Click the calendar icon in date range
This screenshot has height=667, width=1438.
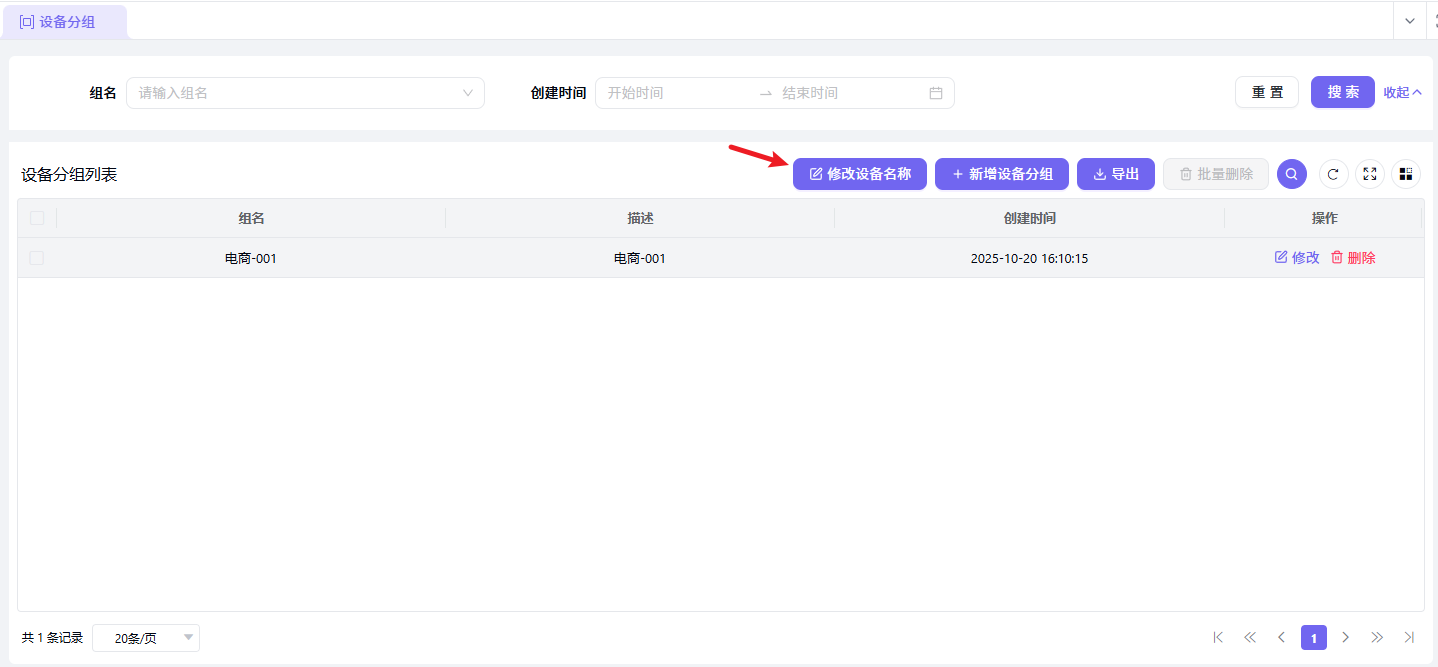(x=936, y=93)
